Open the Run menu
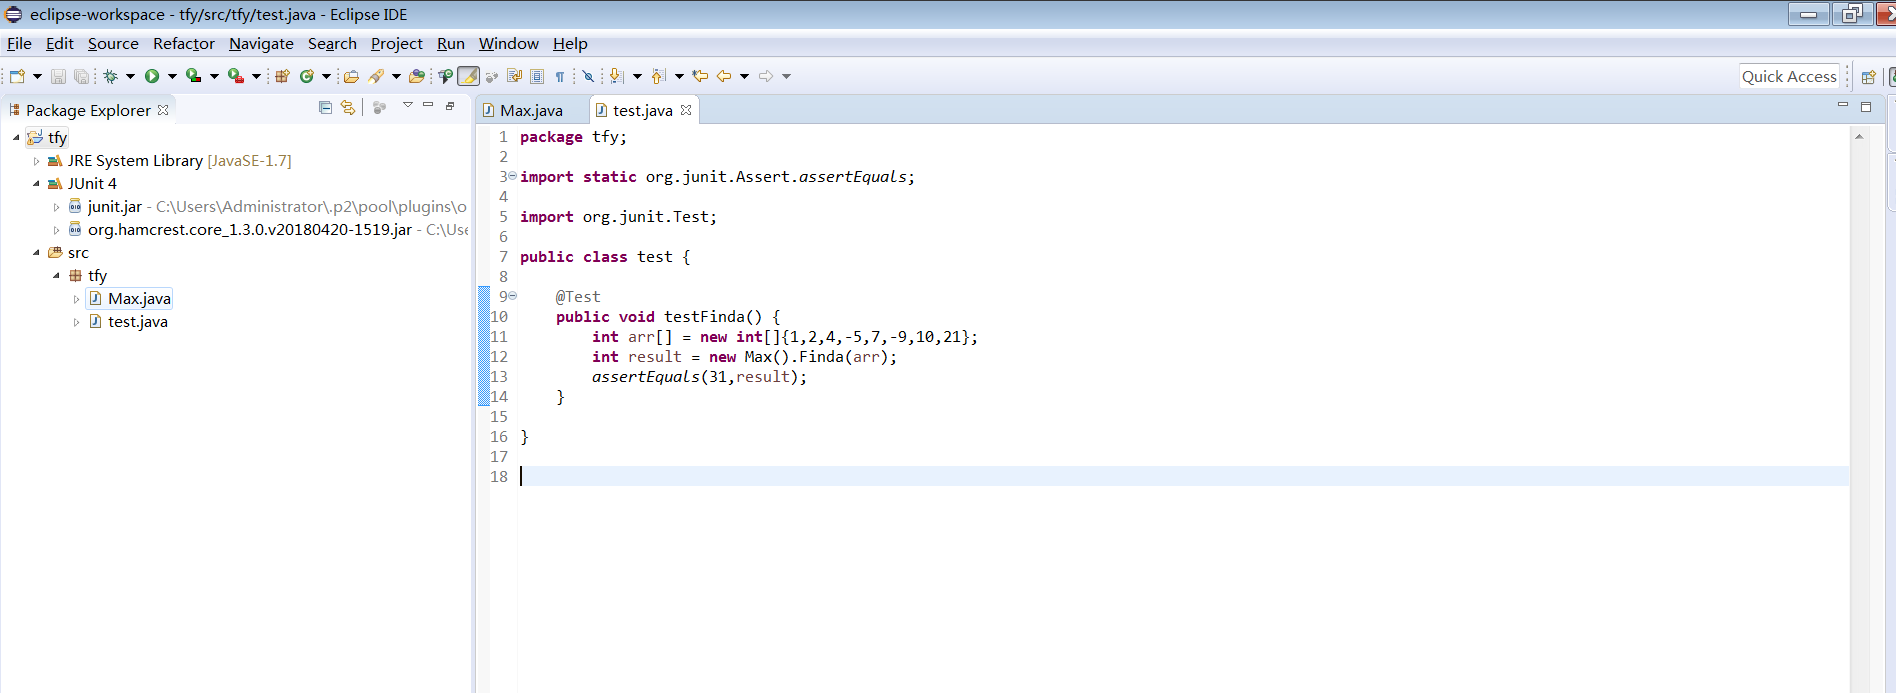 (451, 43)
